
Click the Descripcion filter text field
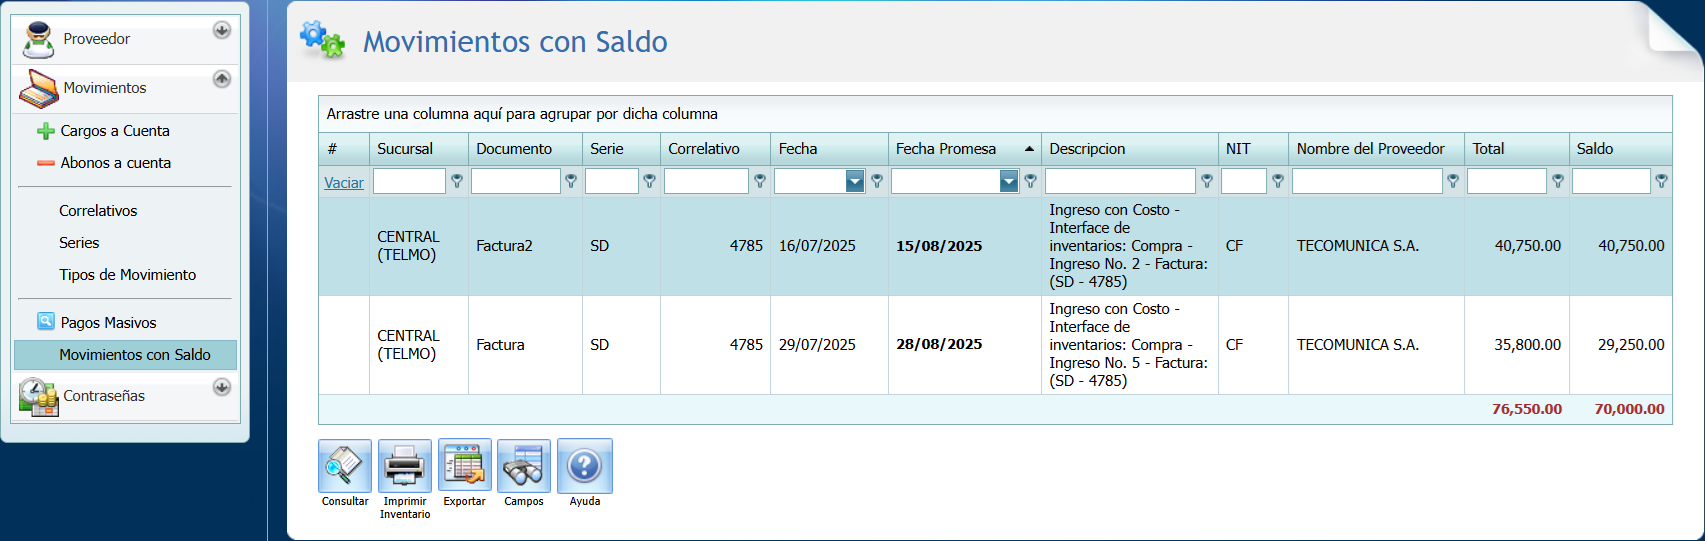pyautogui.click(x=1120, y=181)
